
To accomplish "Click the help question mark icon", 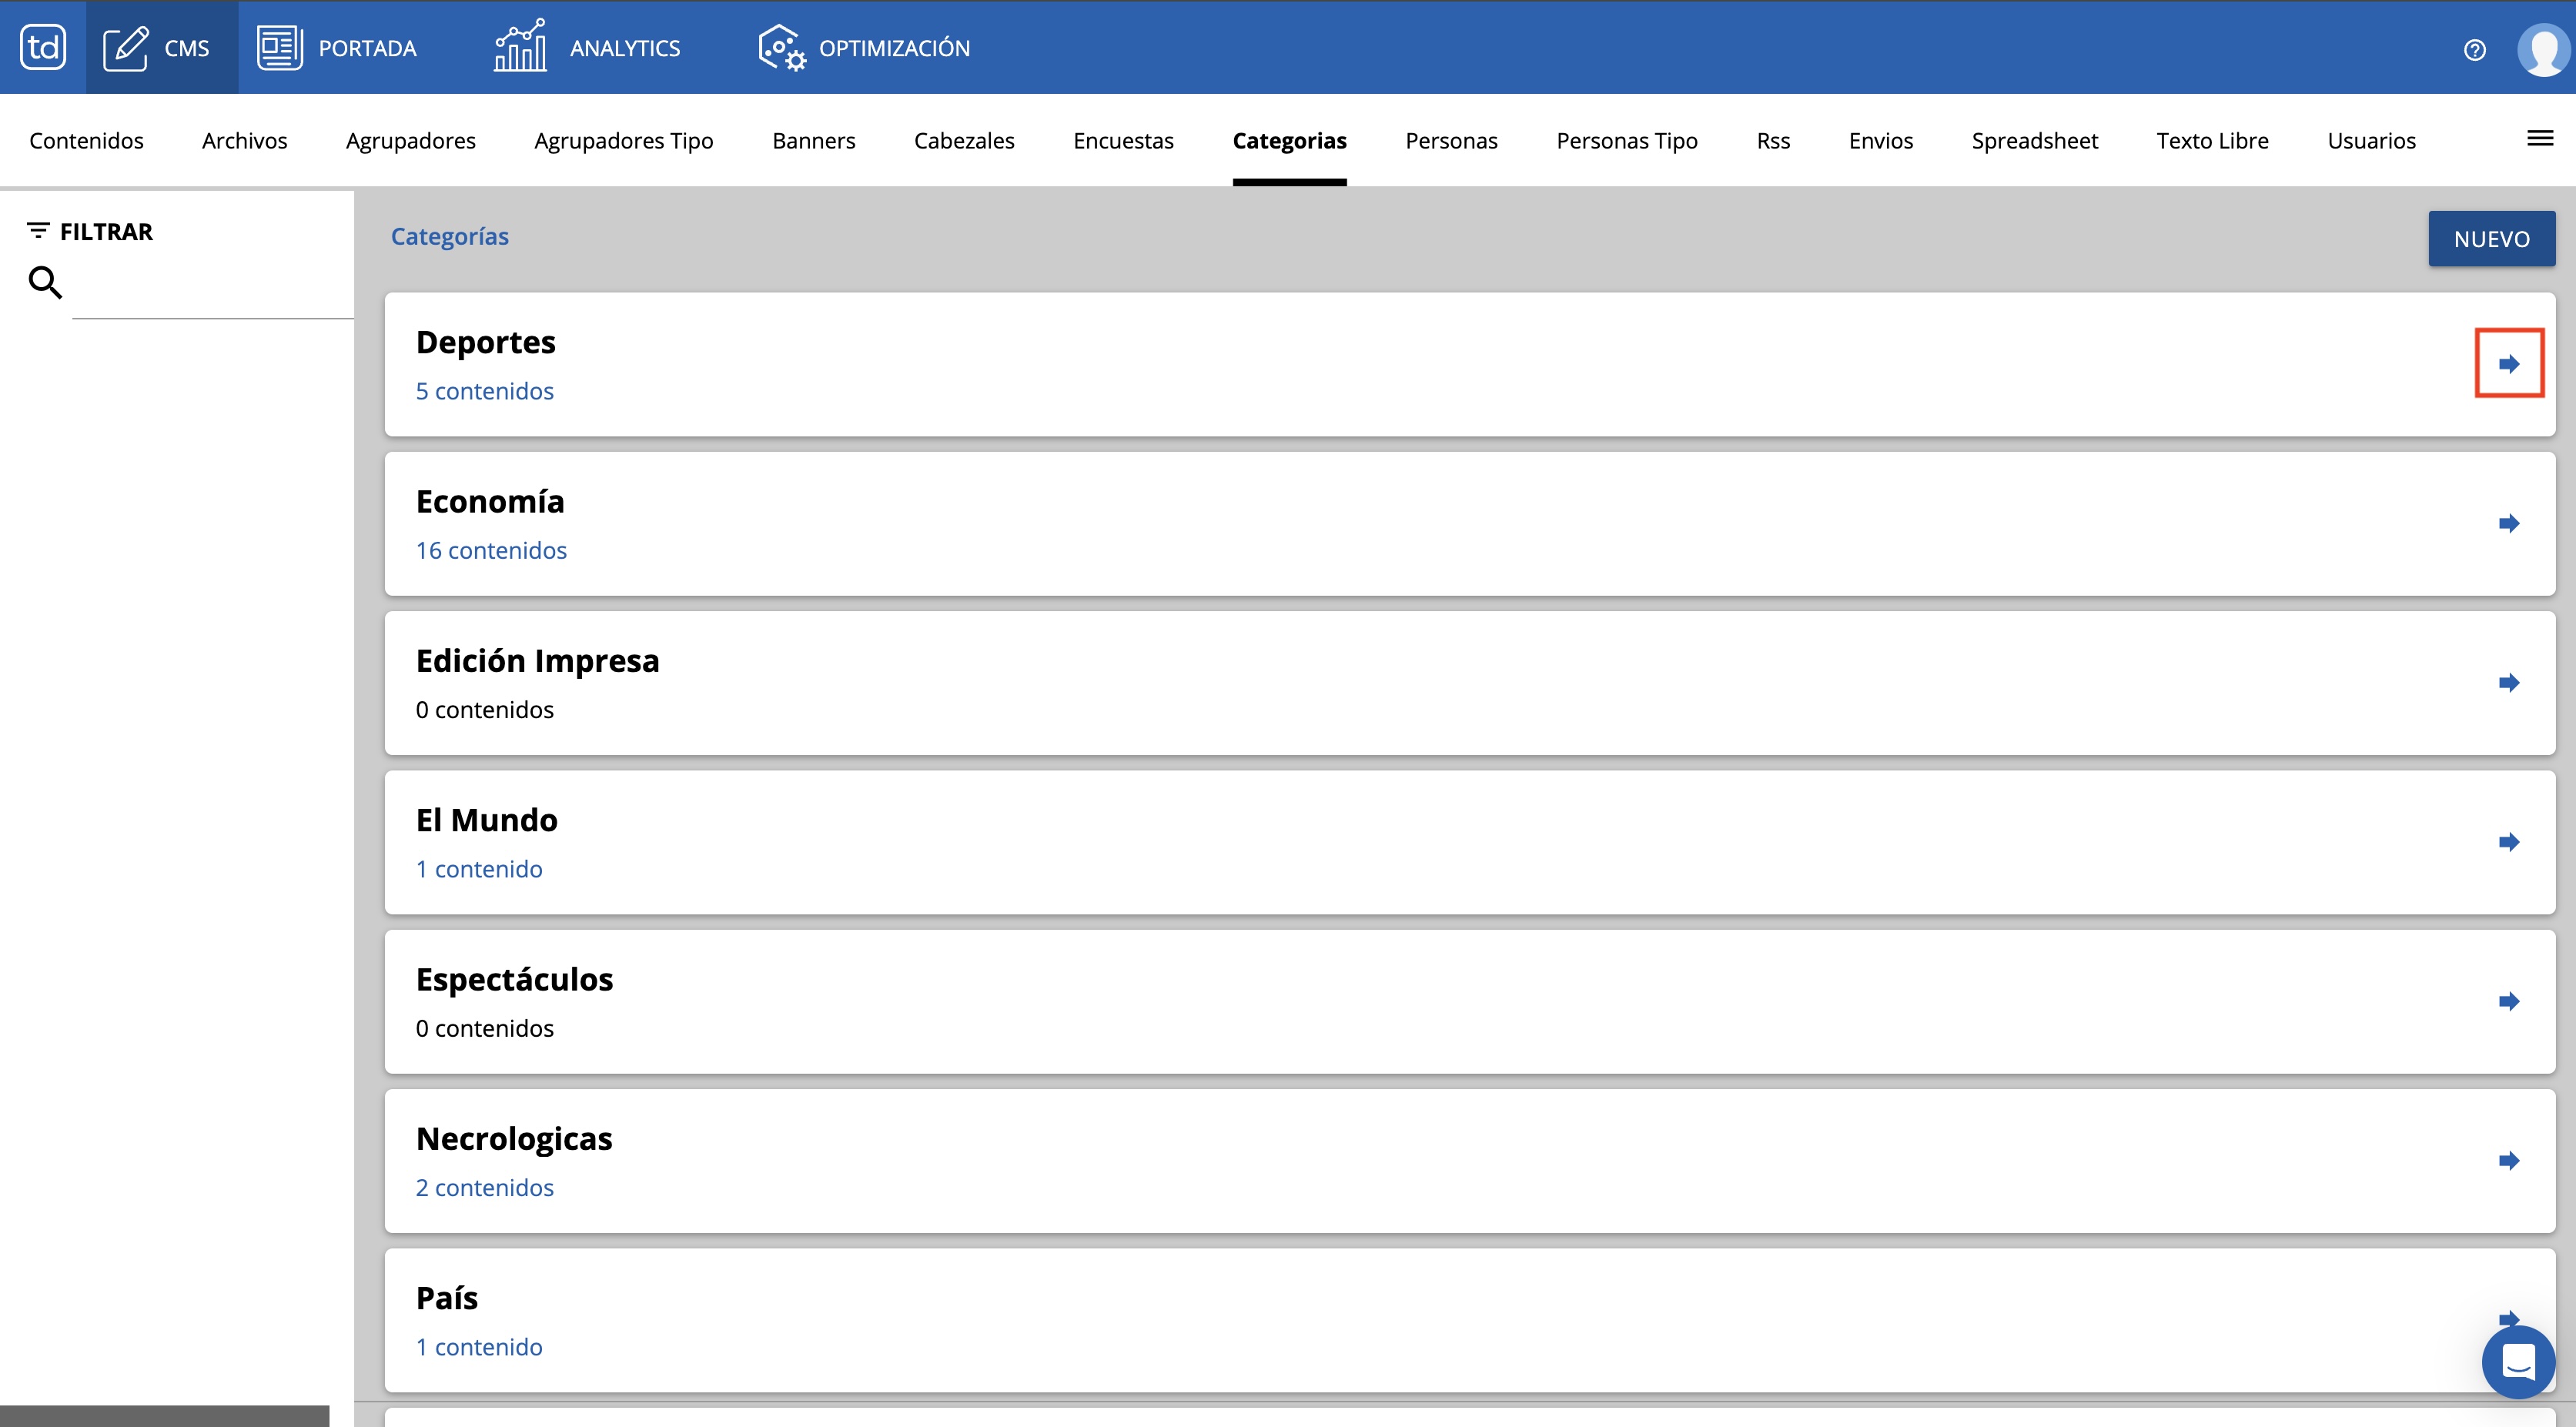I will (x=2474, y=50).
